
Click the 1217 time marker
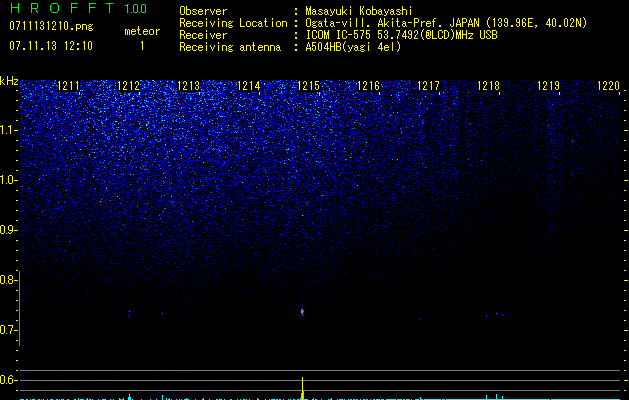[428, 86]
